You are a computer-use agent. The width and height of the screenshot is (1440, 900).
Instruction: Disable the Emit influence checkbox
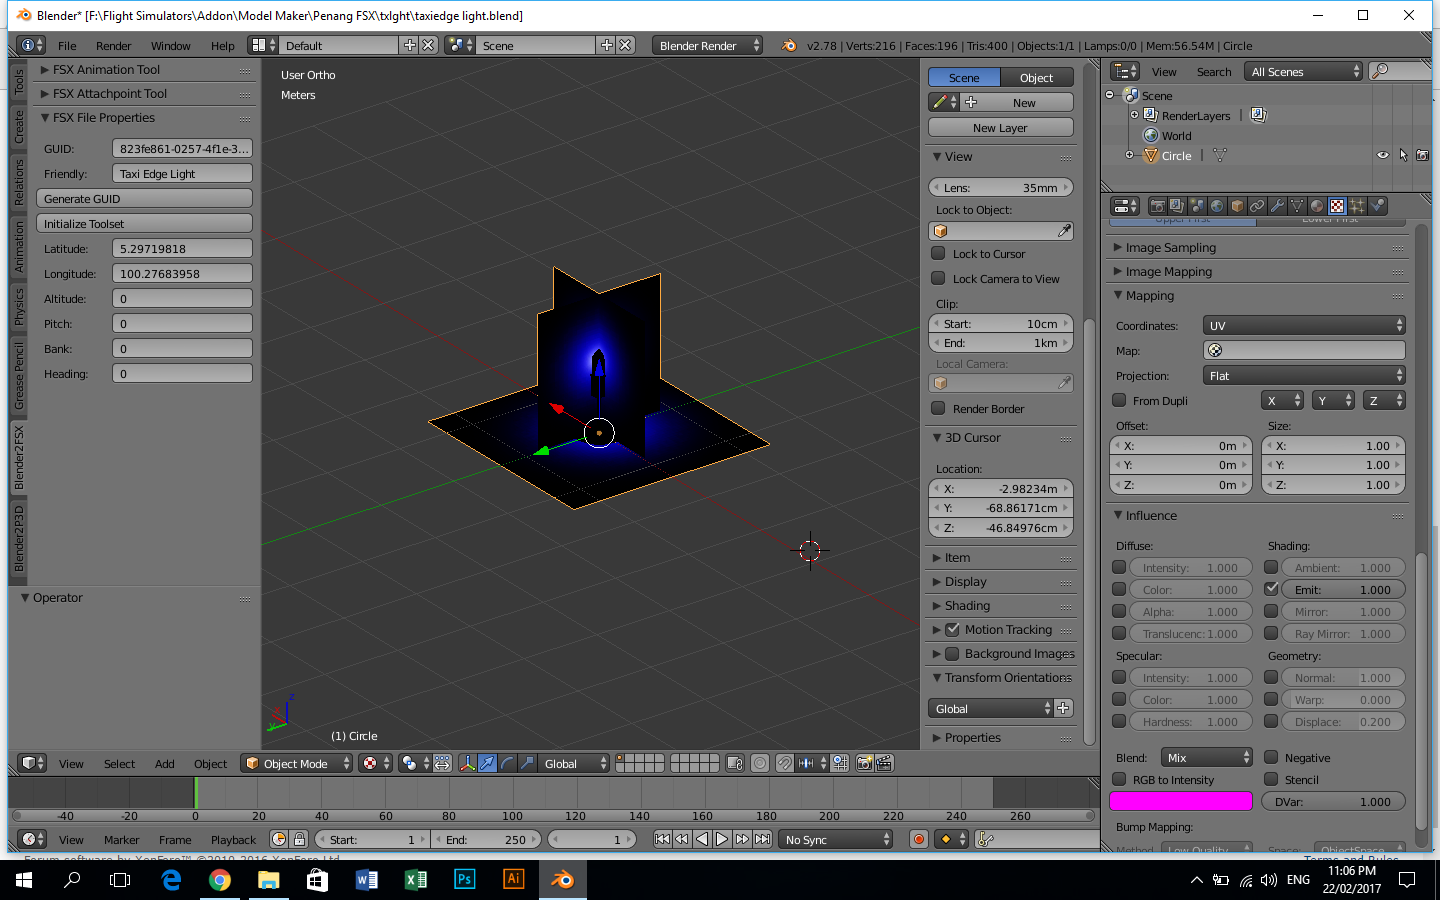[1271, 589]
